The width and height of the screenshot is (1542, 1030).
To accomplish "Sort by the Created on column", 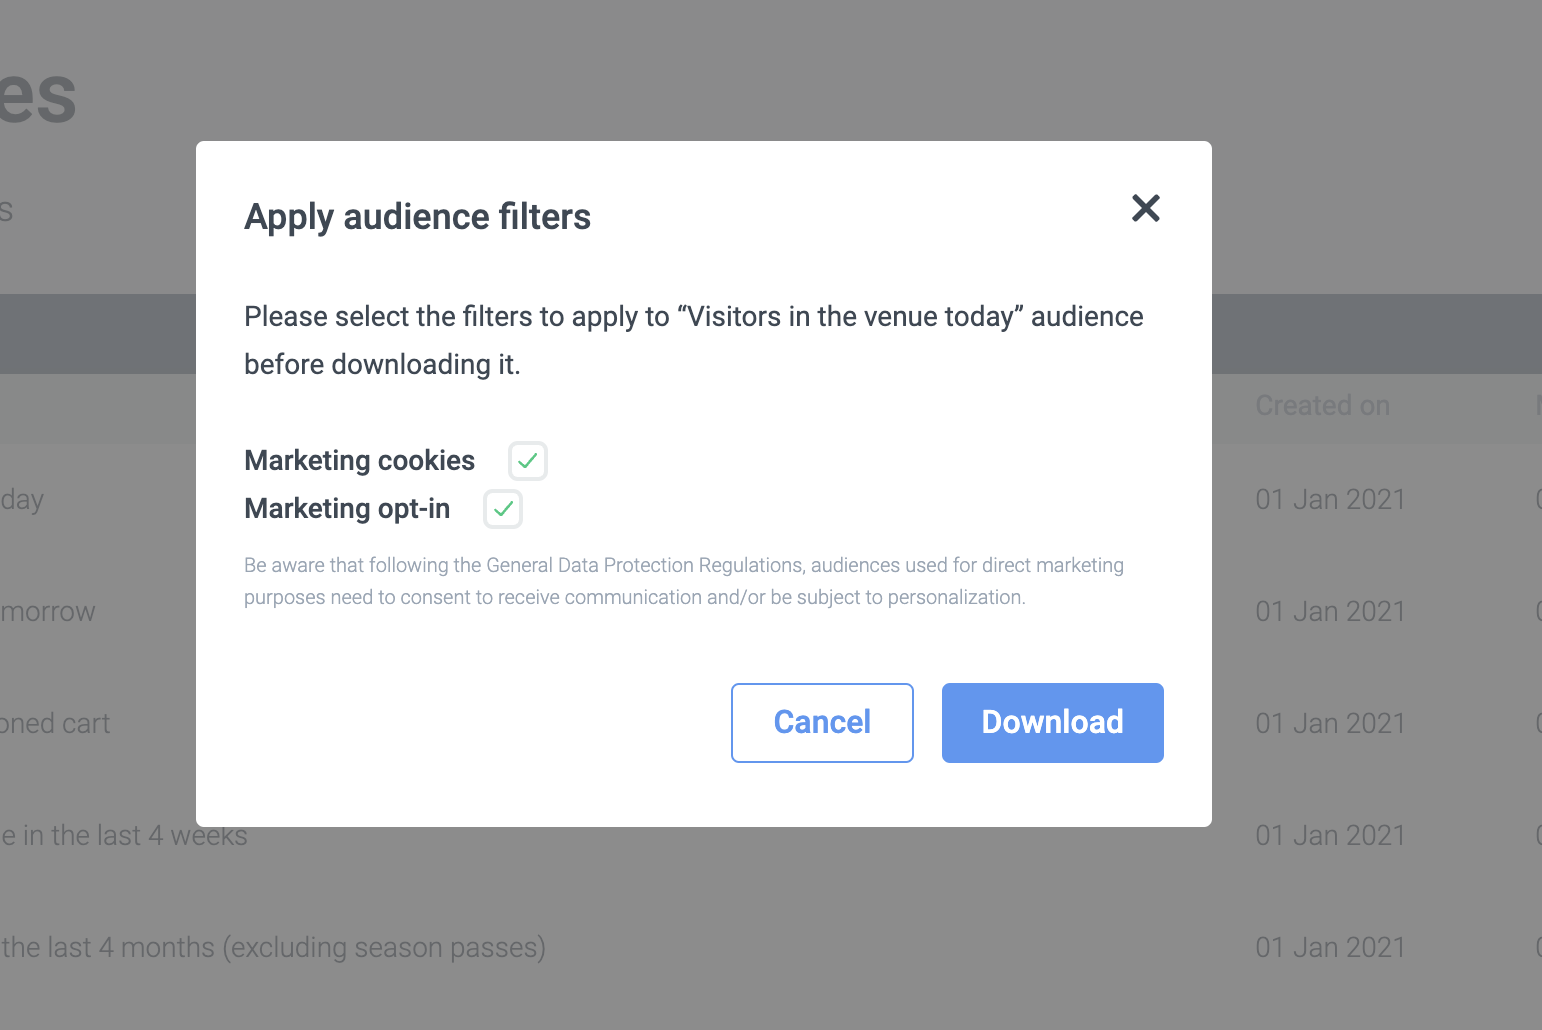I will [x=1322, y=406].
